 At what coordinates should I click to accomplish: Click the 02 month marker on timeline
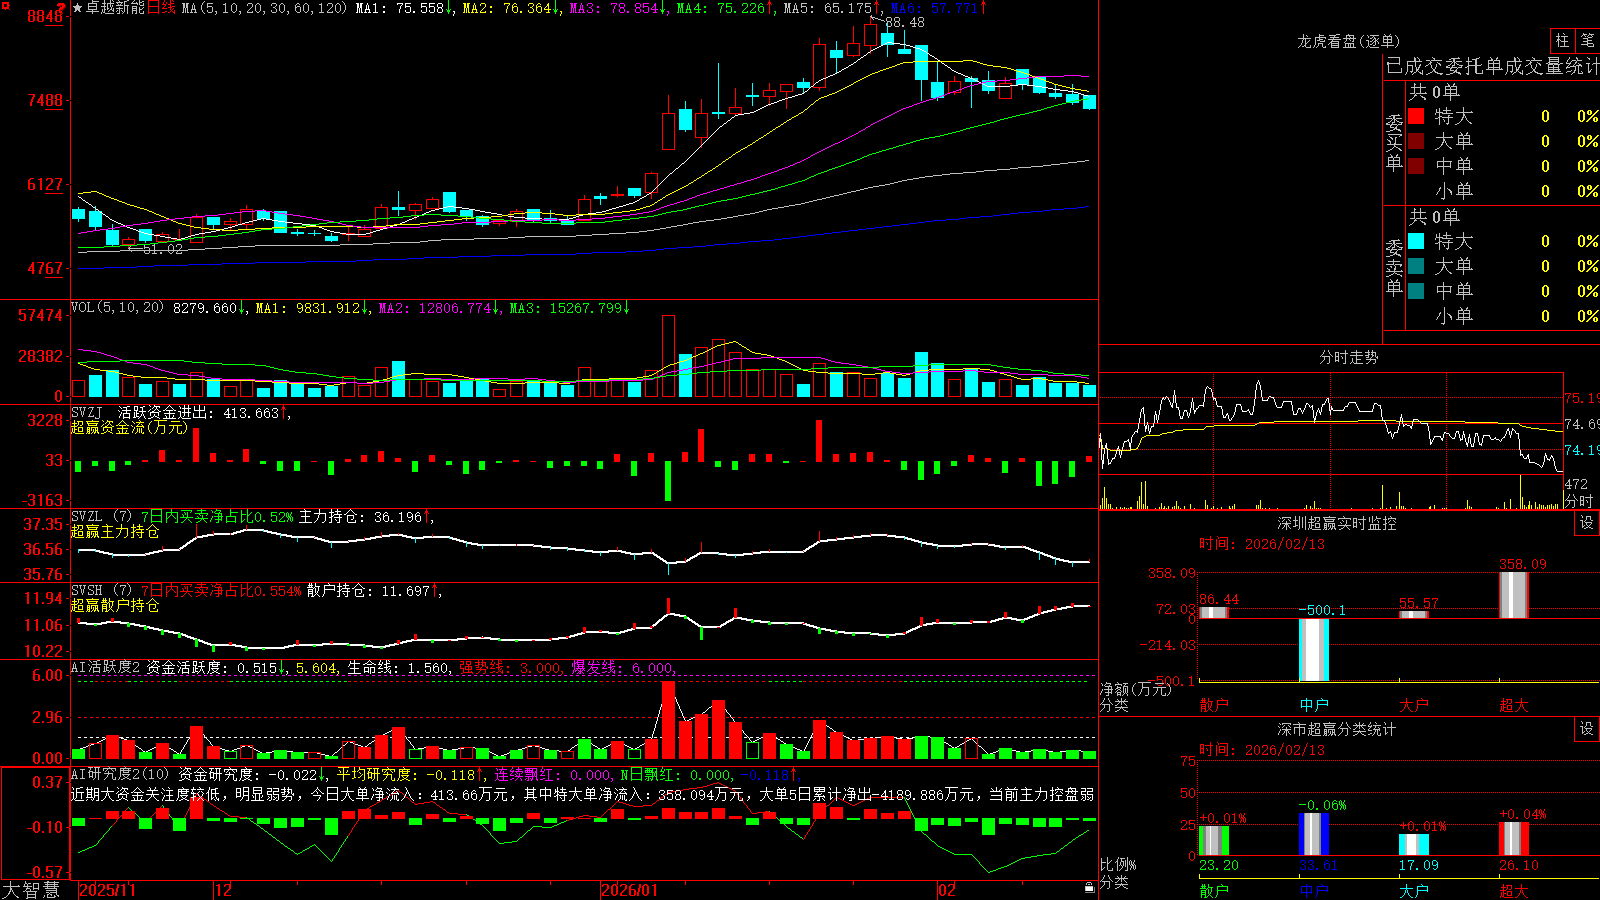(948, 890)
